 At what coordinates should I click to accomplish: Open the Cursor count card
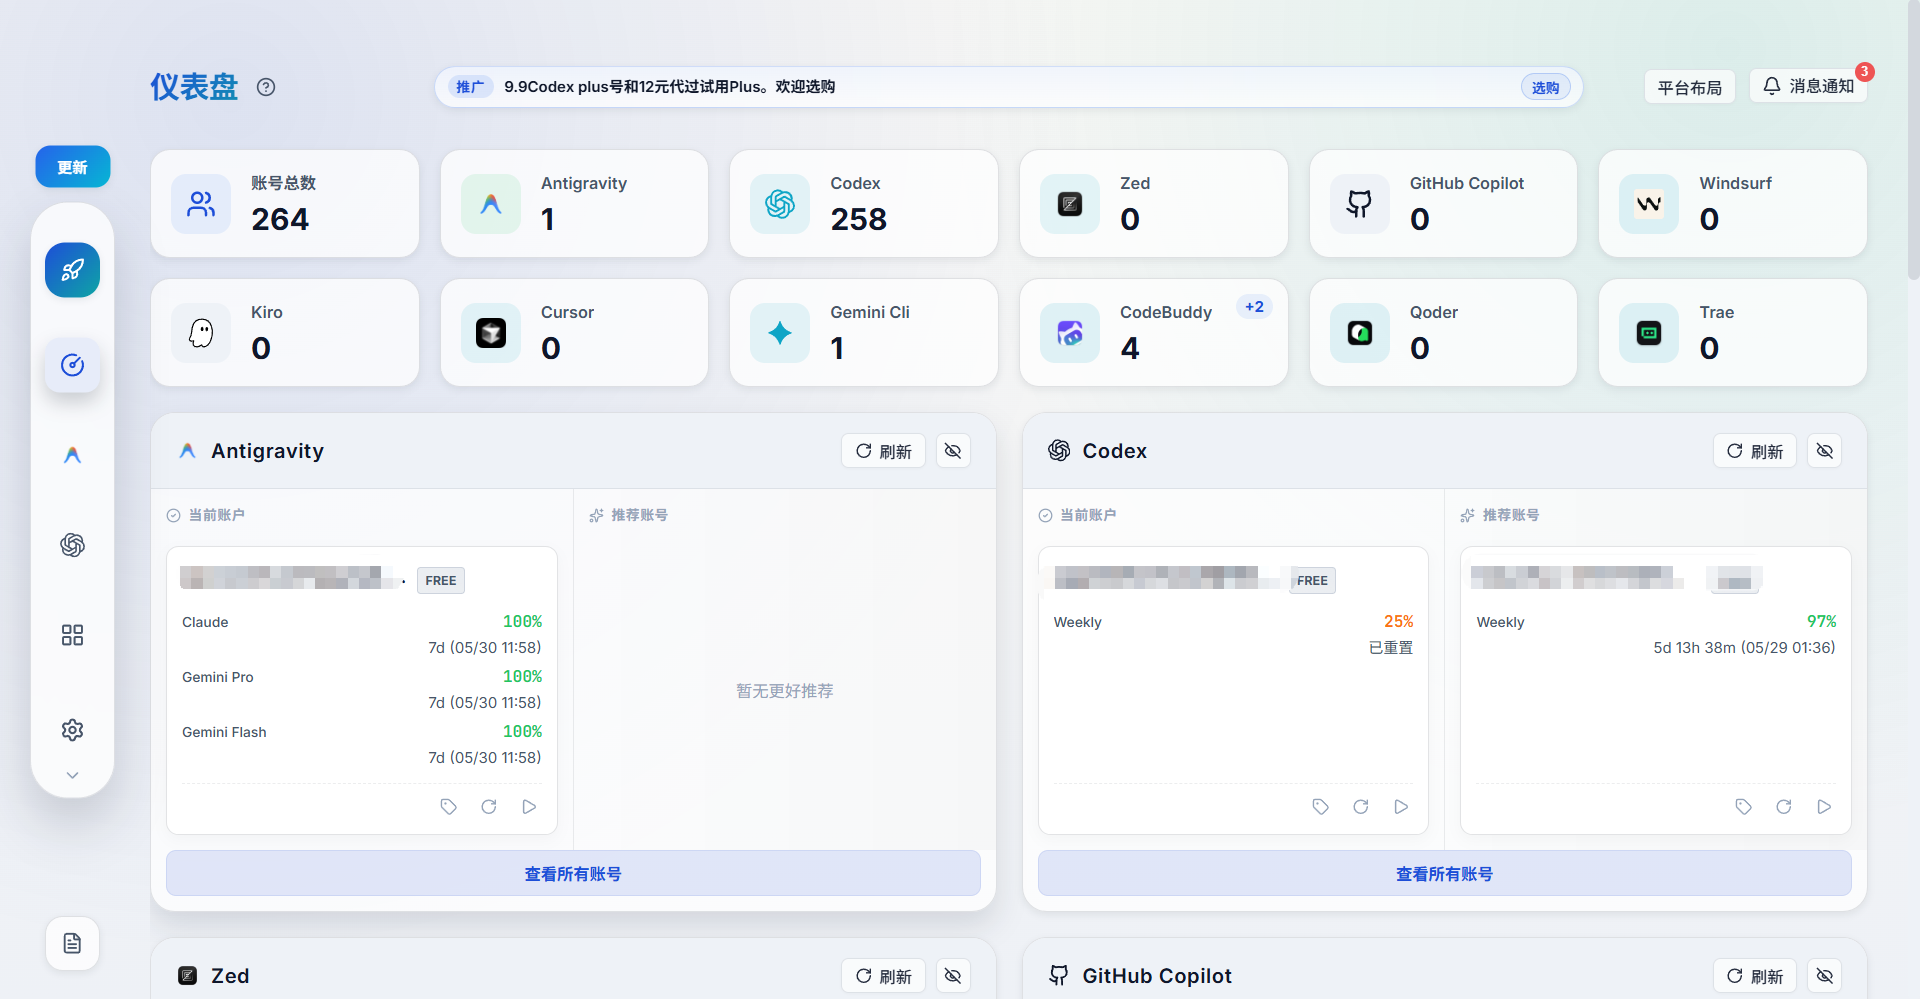(x=574, y=332)
